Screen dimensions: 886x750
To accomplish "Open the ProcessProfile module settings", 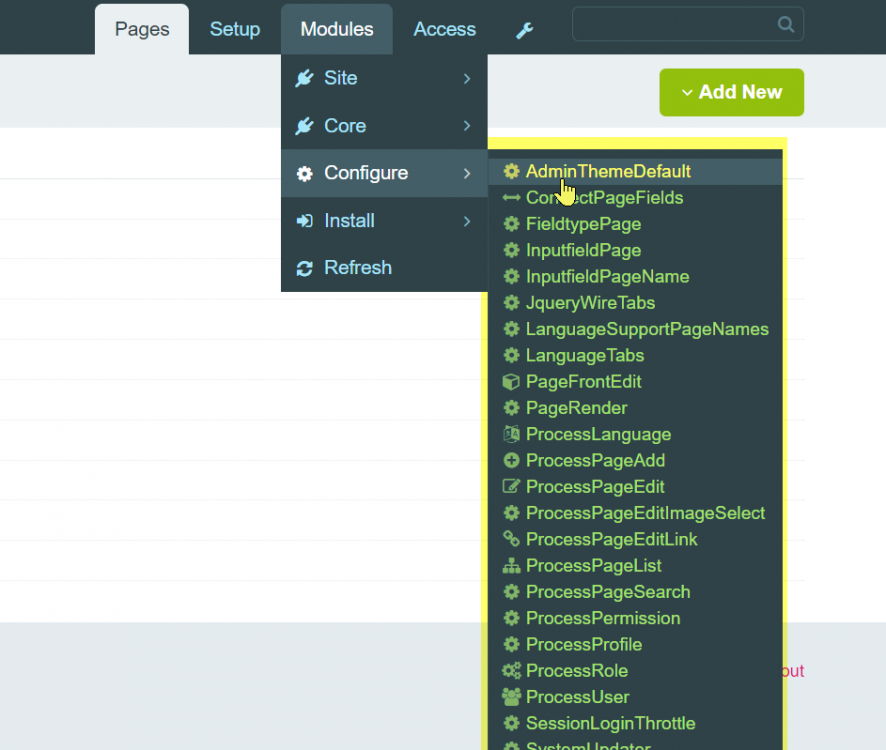I will click(x=584, y=645).
